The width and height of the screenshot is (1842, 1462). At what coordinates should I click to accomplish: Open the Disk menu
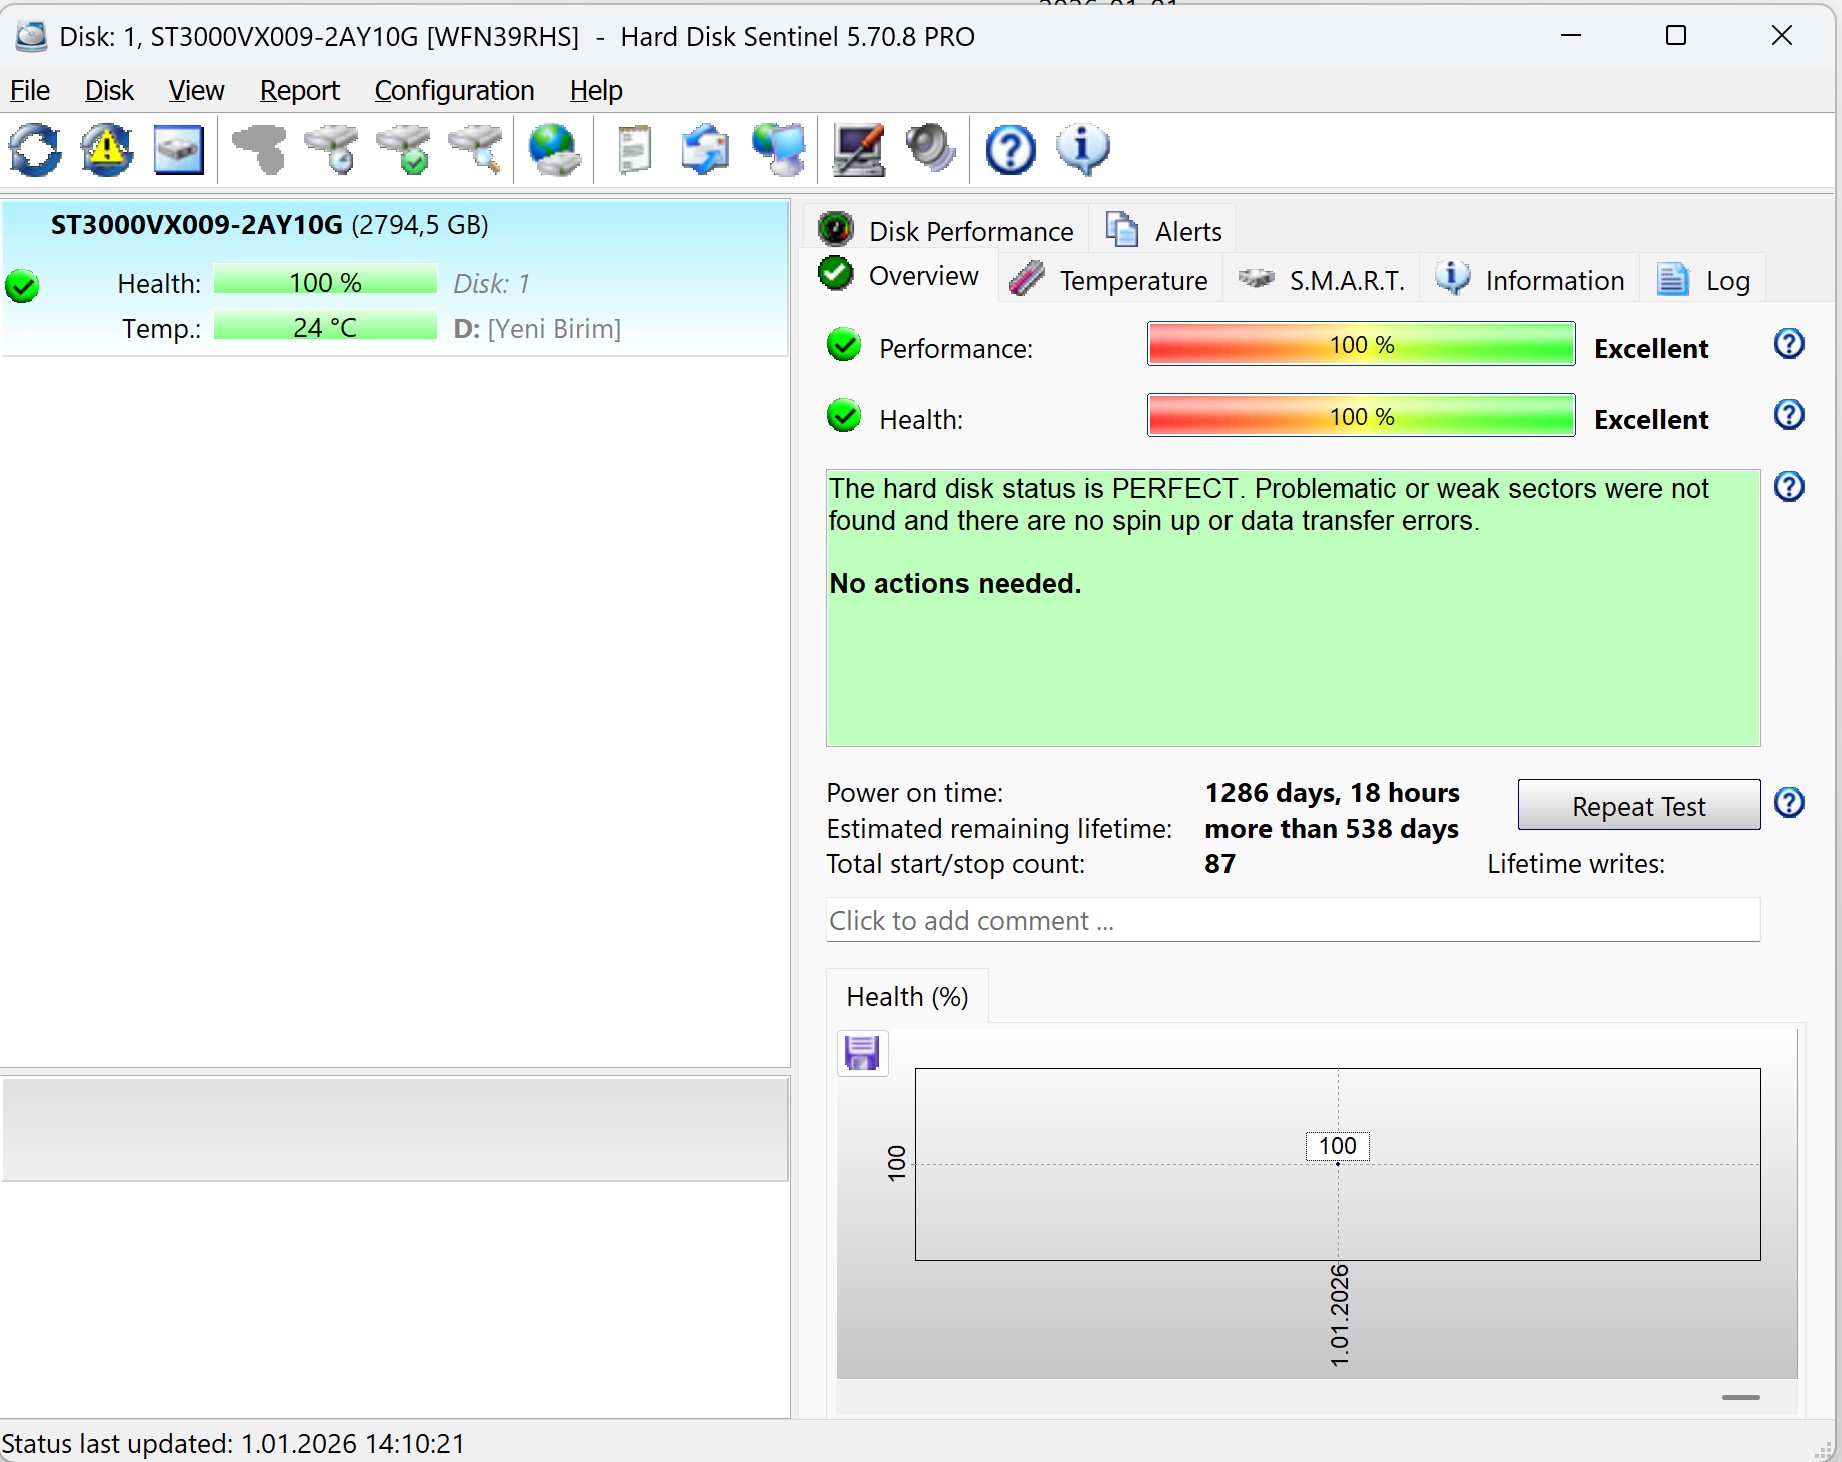coord(108,91)
